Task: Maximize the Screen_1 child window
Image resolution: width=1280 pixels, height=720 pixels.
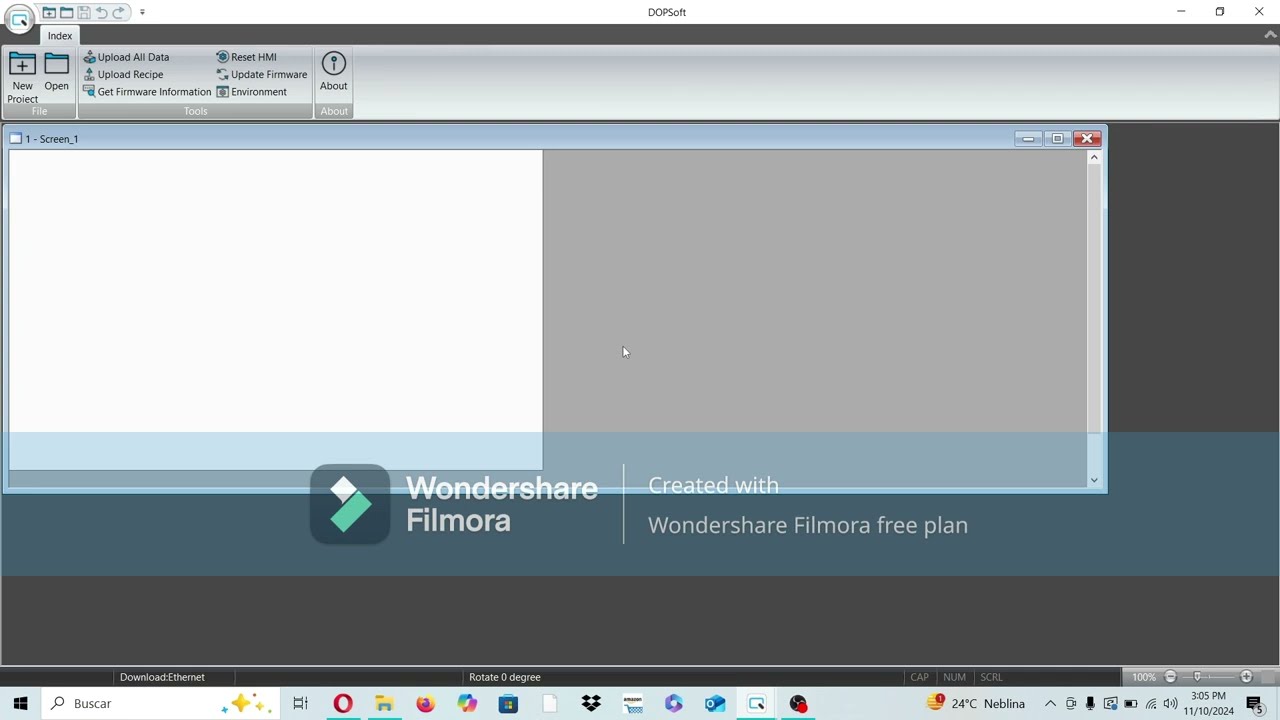Action: pyautogui.click(x=1057, y=139)
